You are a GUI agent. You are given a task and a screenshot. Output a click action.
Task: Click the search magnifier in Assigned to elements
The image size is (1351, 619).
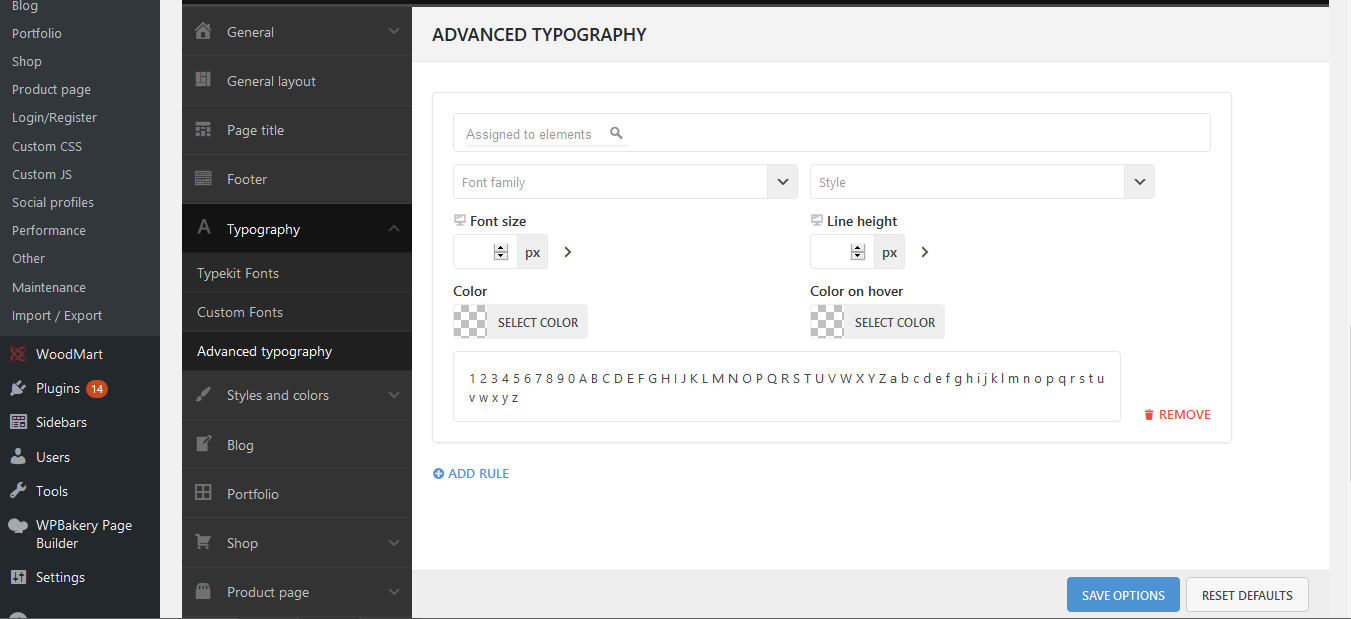click(616, 133)
